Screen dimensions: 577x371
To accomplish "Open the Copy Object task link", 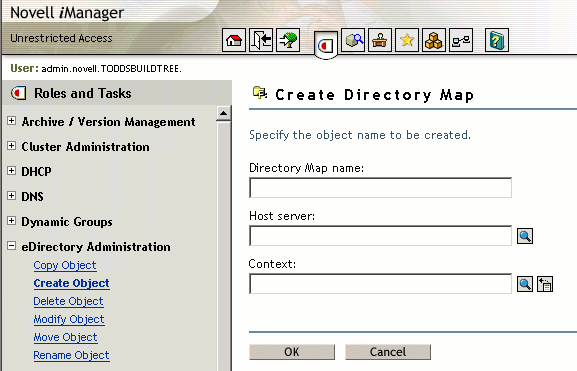I will pos(65,265).
